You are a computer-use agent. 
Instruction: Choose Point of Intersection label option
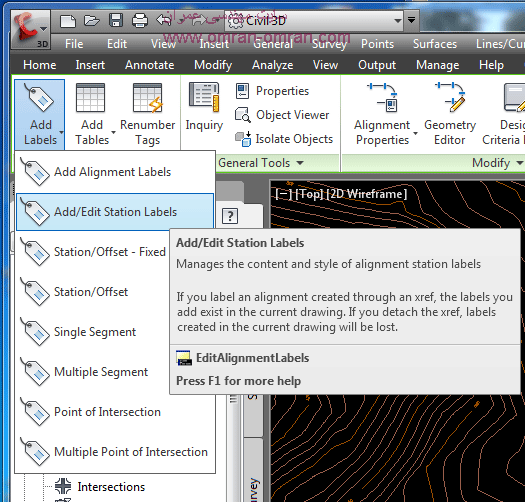[x=107, y=412]
